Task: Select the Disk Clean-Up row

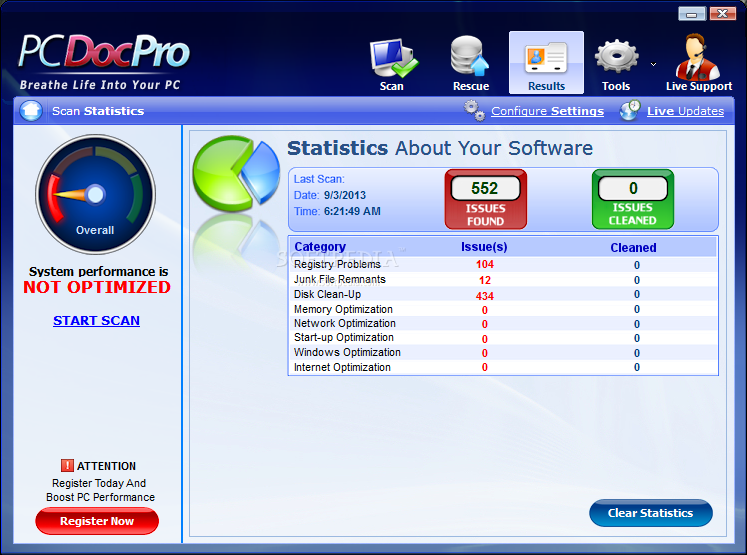Action: pos(503,295)
